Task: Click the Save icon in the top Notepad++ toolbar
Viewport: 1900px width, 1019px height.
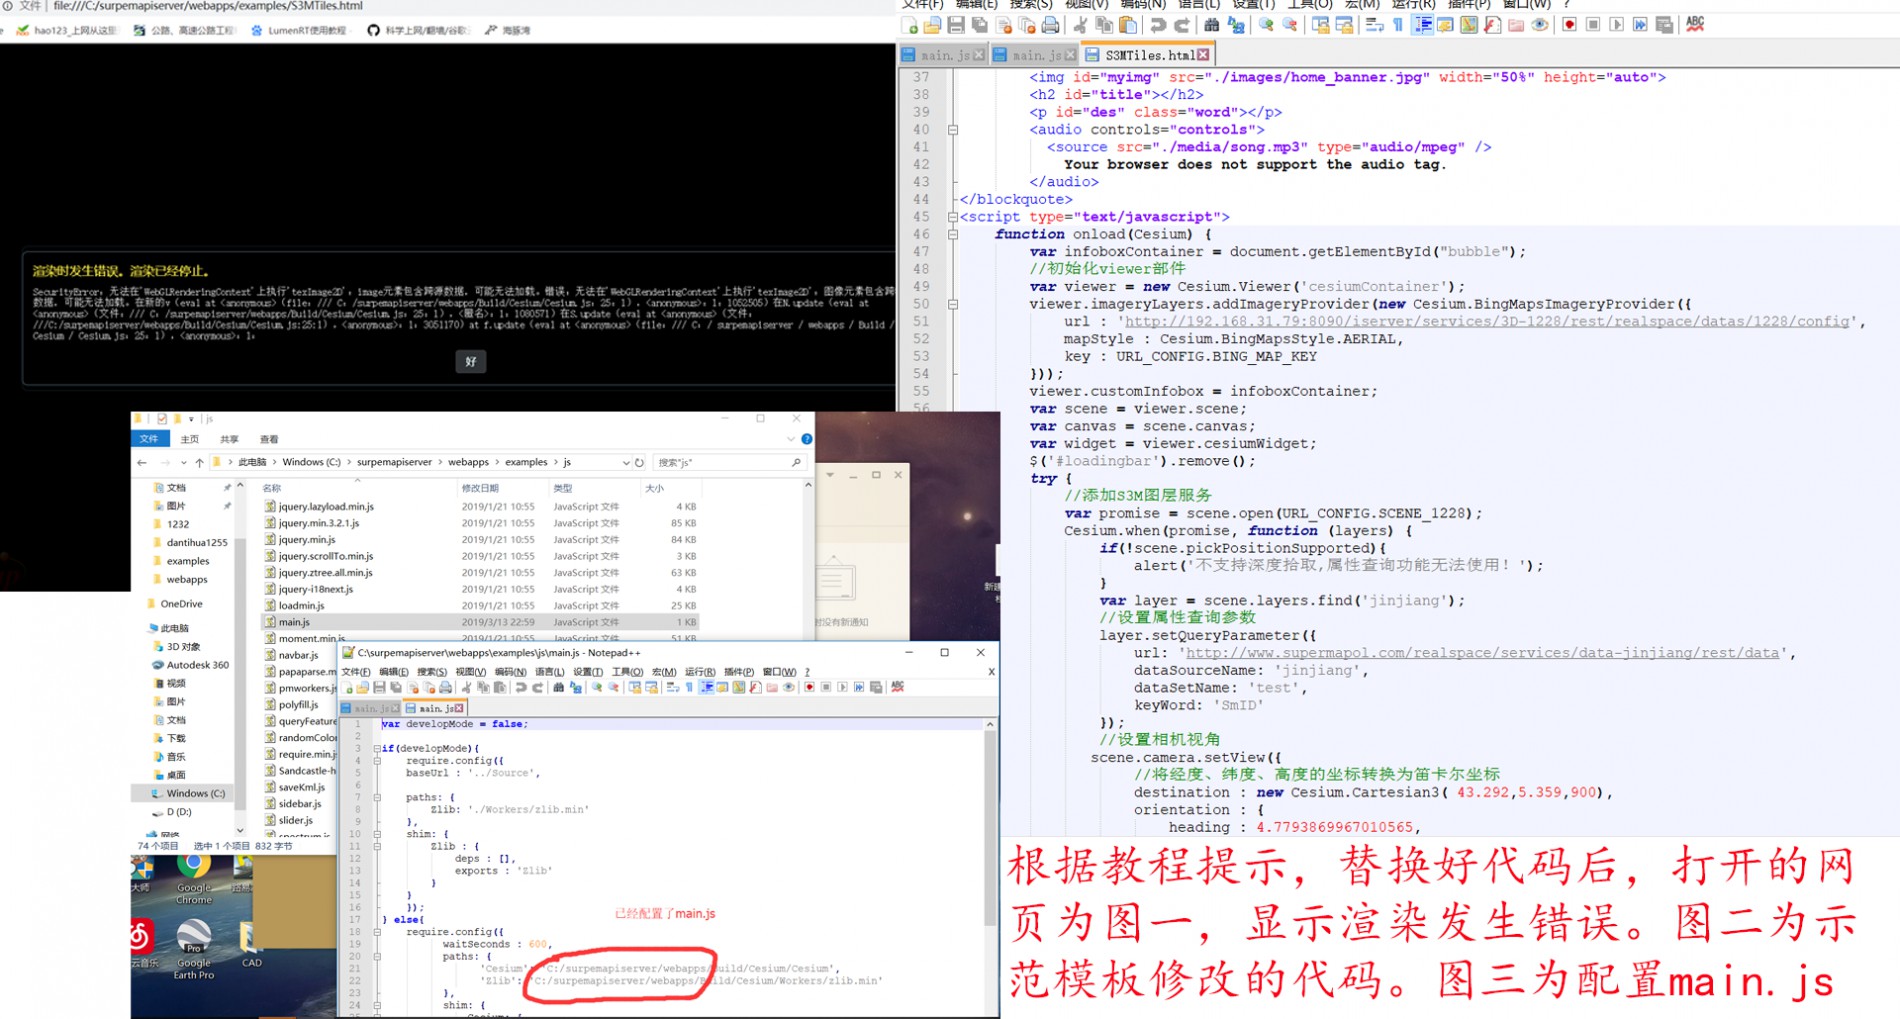Action: pos(956,25)
